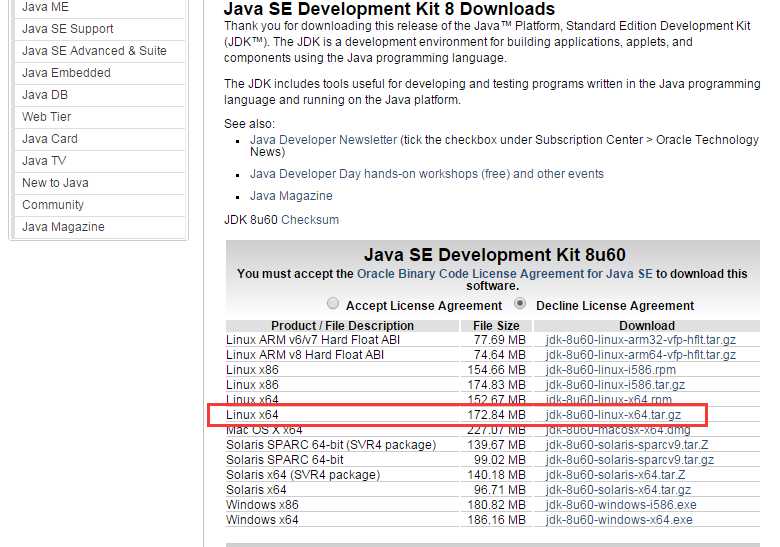Download jdk-8u60-linux-arm64-vfp-hflt.tar.gz
Image resolution: width=780 pixels, height=547 pixels.
pyautogui.click(x=640, y=355)
